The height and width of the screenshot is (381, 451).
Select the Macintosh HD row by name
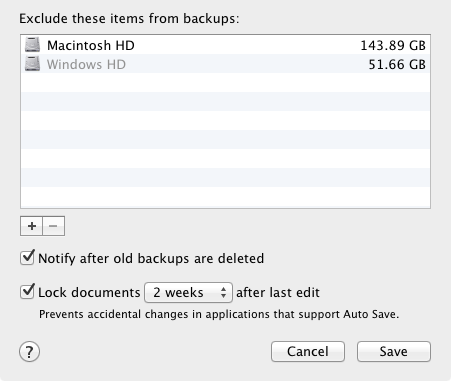tap(91, 45)
